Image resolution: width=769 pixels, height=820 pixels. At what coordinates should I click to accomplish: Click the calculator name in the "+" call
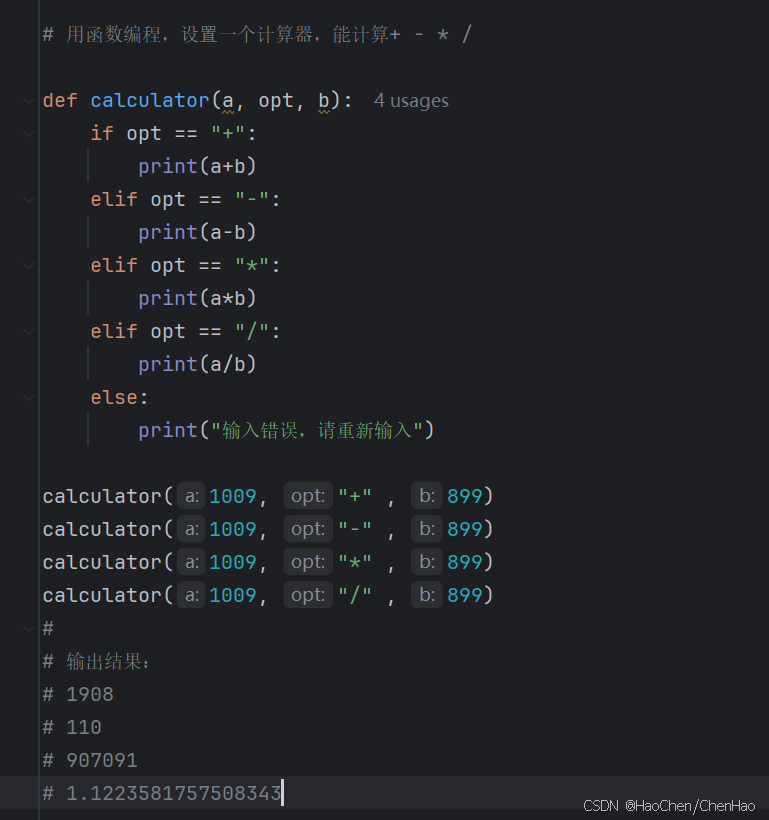pyautogui.click(x=102, y=496)
